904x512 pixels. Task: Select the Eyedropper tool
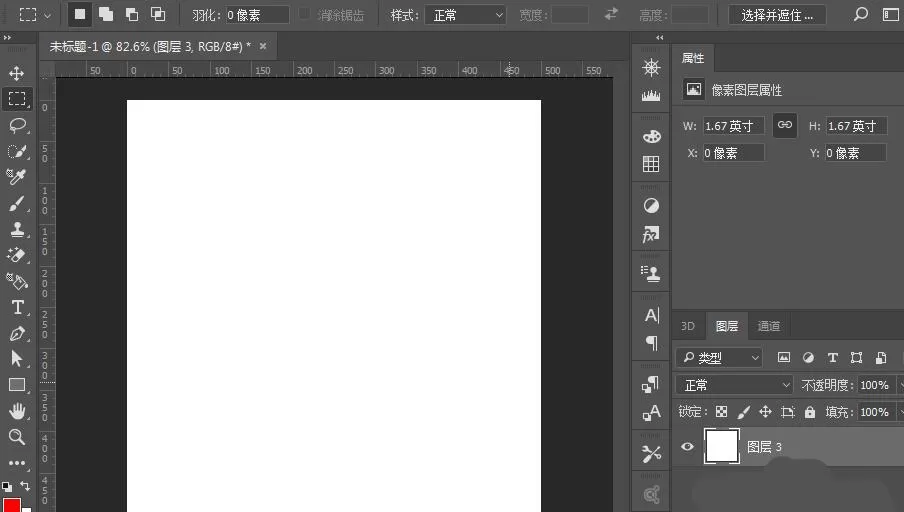(17, 176)
